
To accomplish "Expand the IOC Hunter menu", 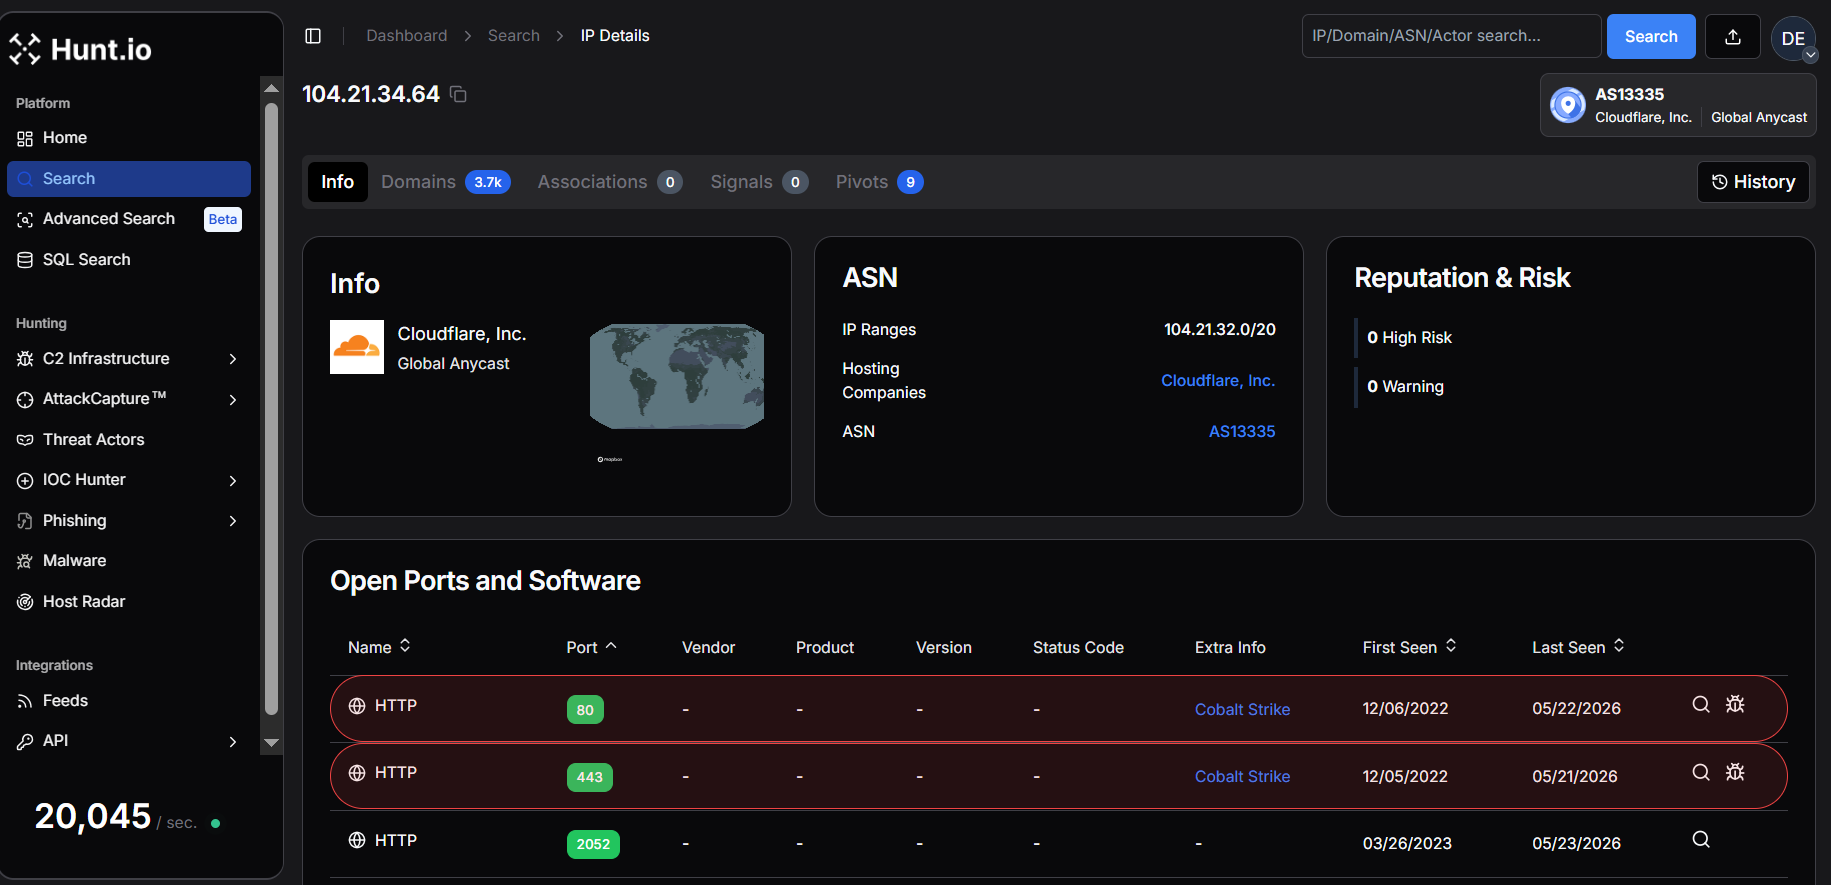I will click(x=129, y=480).
